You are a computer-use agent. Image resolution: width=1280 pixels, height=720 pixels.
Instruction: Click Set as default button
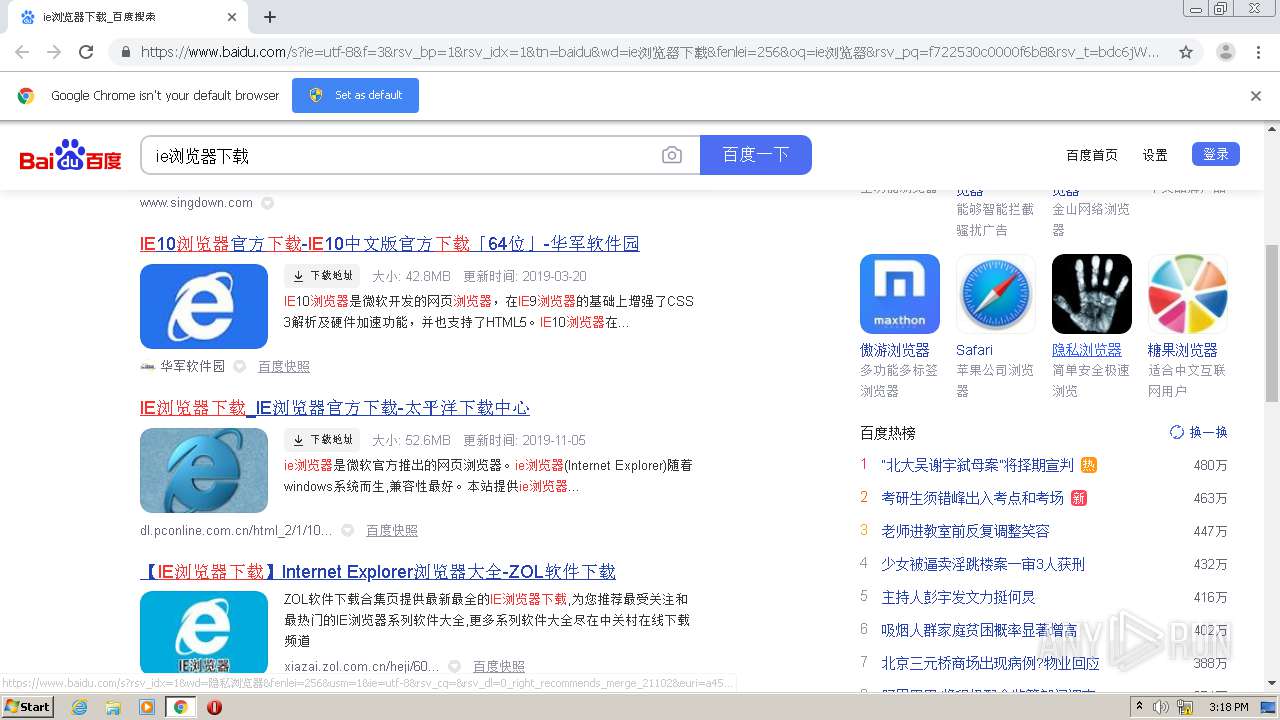click(x=355, y=95)
